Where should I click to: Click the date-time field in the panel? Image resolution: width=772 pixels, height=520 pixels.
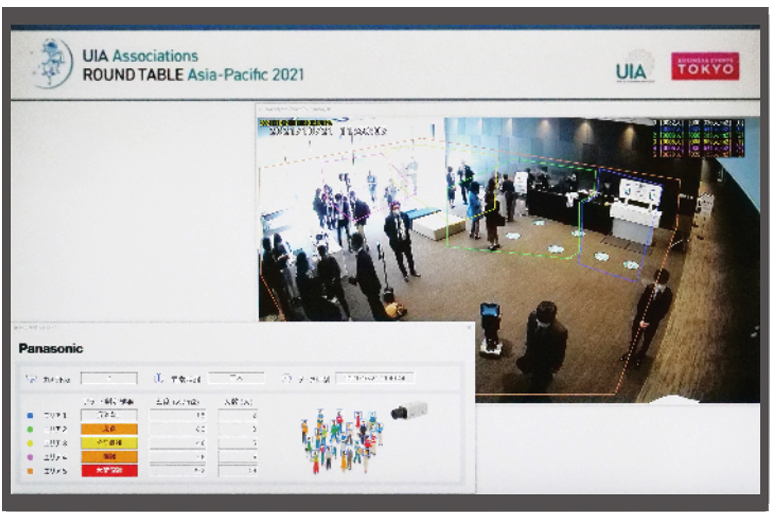pos(374,379)
